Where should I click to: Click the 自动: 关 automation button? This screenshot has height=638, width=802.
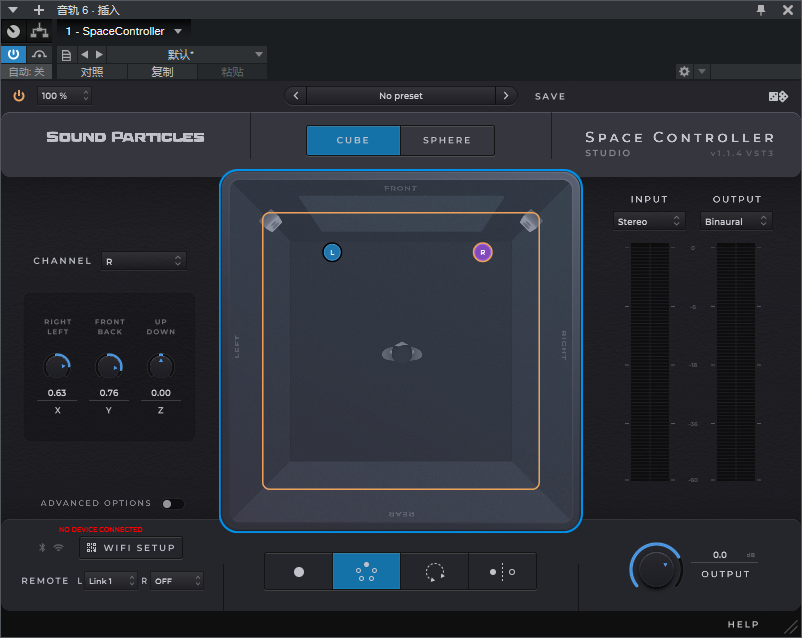click(x=27, y=72)
